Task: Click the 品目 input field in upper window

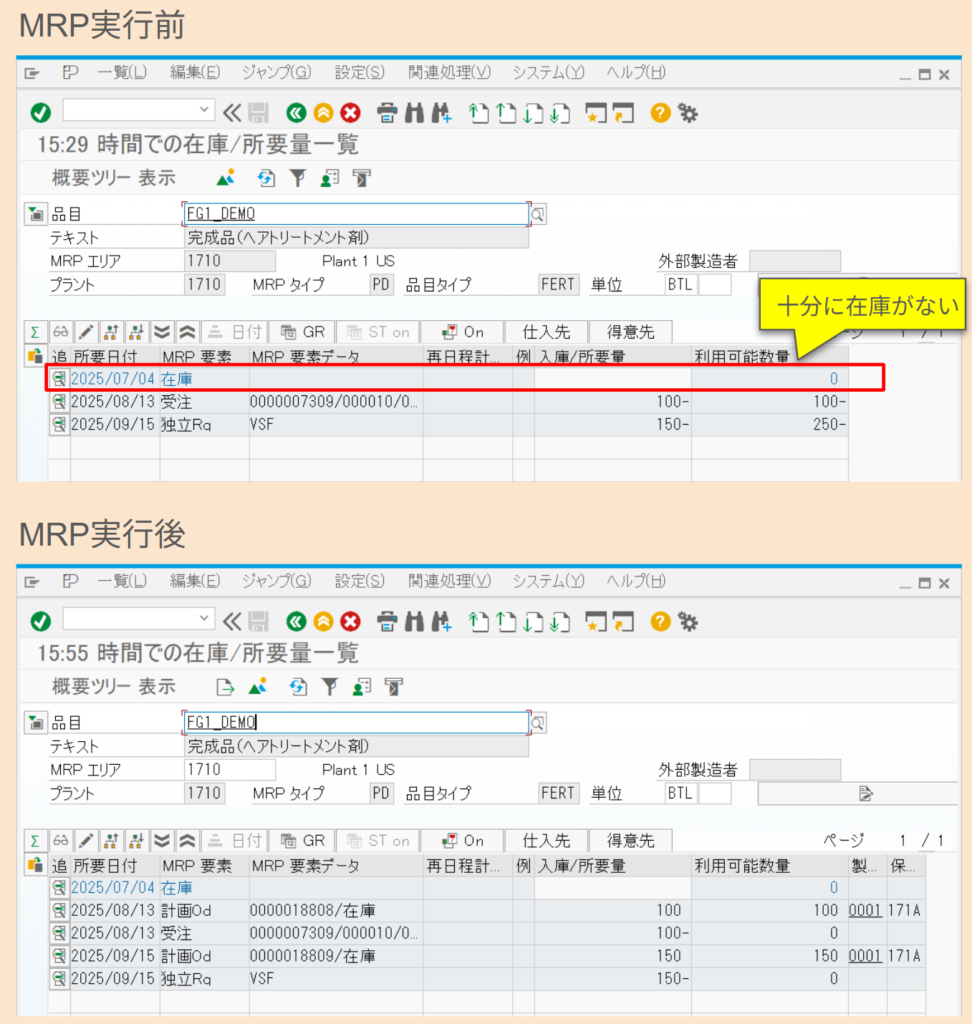Action: (356, 214)
